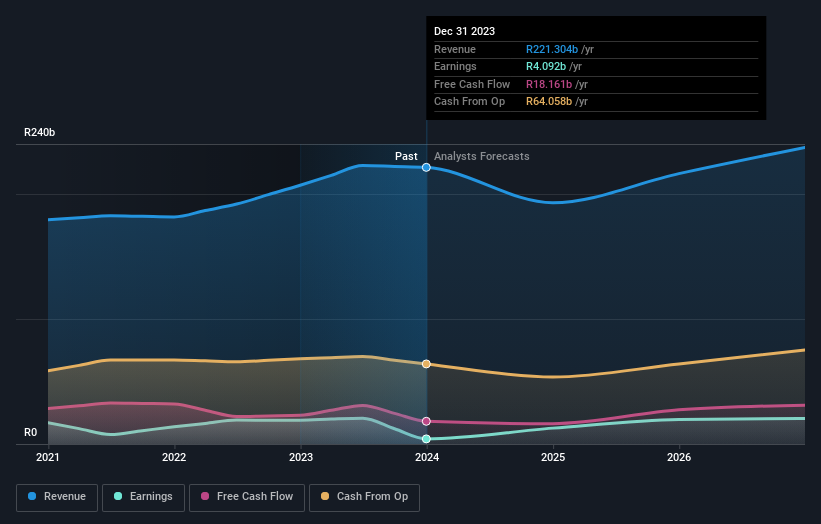821x524 pixels.
Task: Click the Earnings row label in tooltip
Action: click(x=456, y=66)
